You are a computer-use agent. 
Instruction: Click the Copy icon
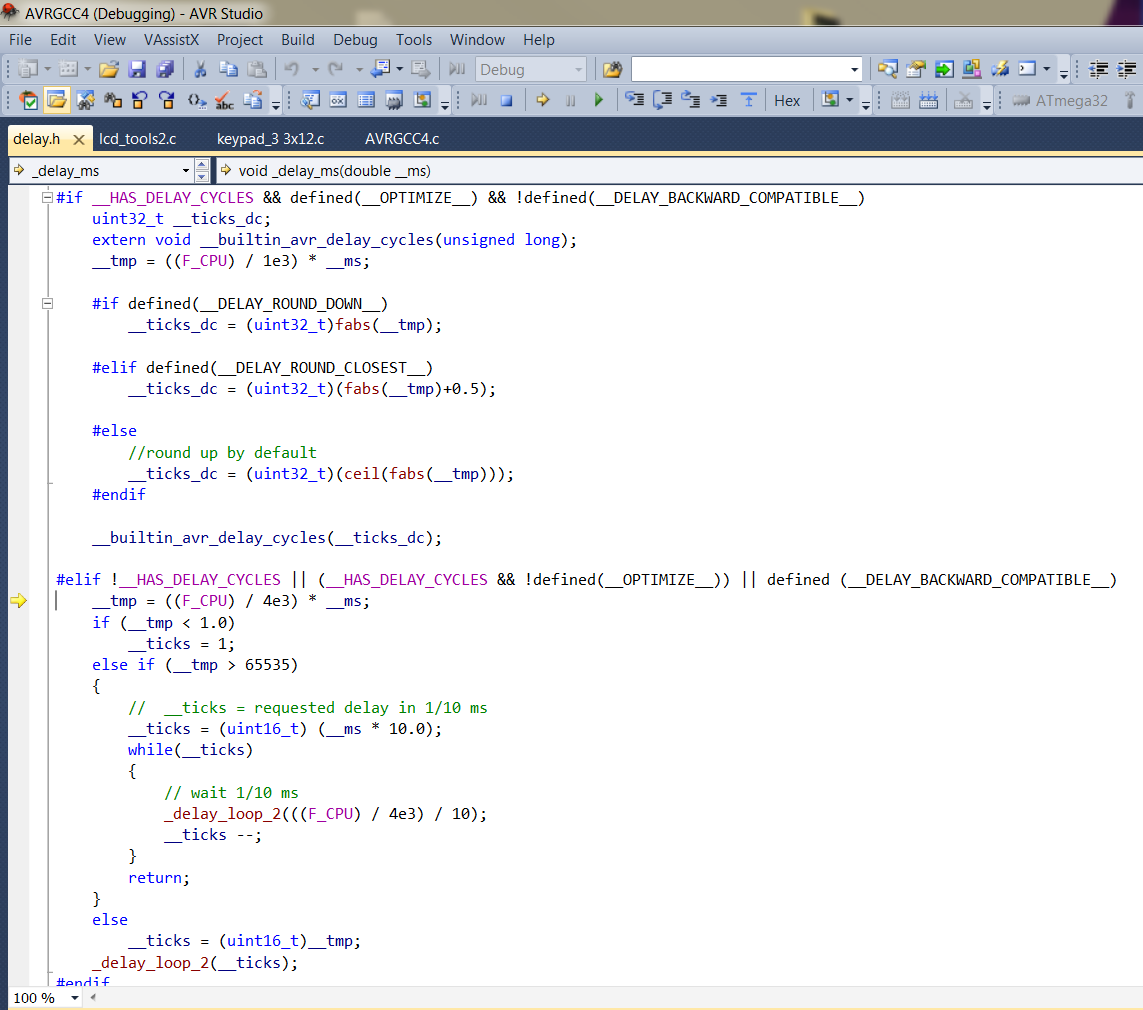[228, 69]
